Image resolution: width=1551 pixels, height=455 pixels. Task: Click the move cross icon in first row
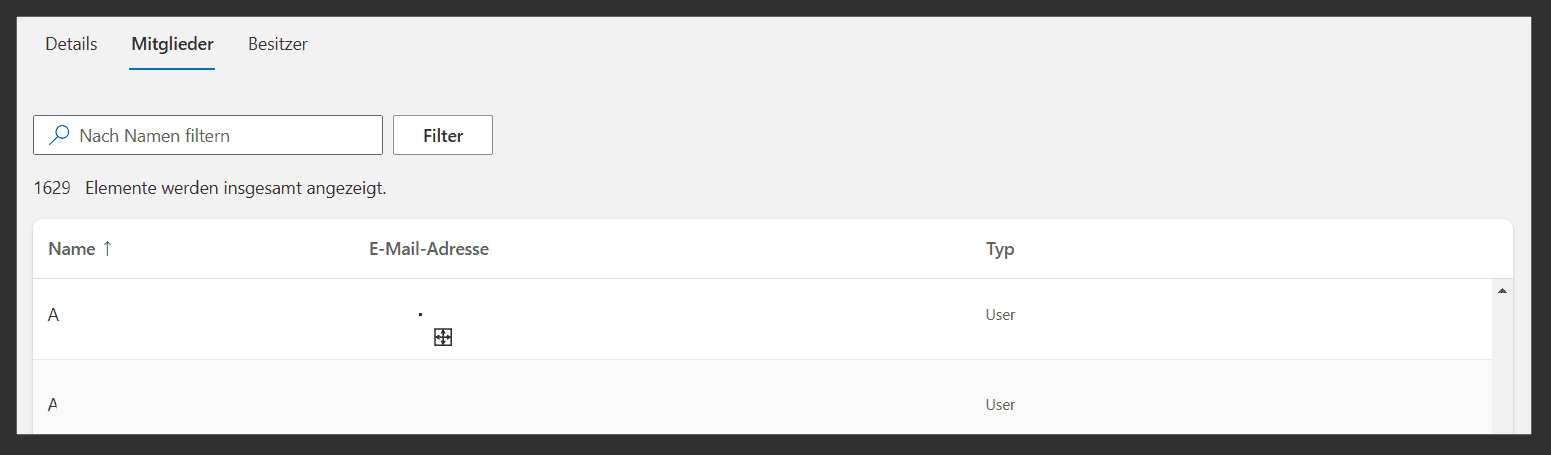click(443, 337)
